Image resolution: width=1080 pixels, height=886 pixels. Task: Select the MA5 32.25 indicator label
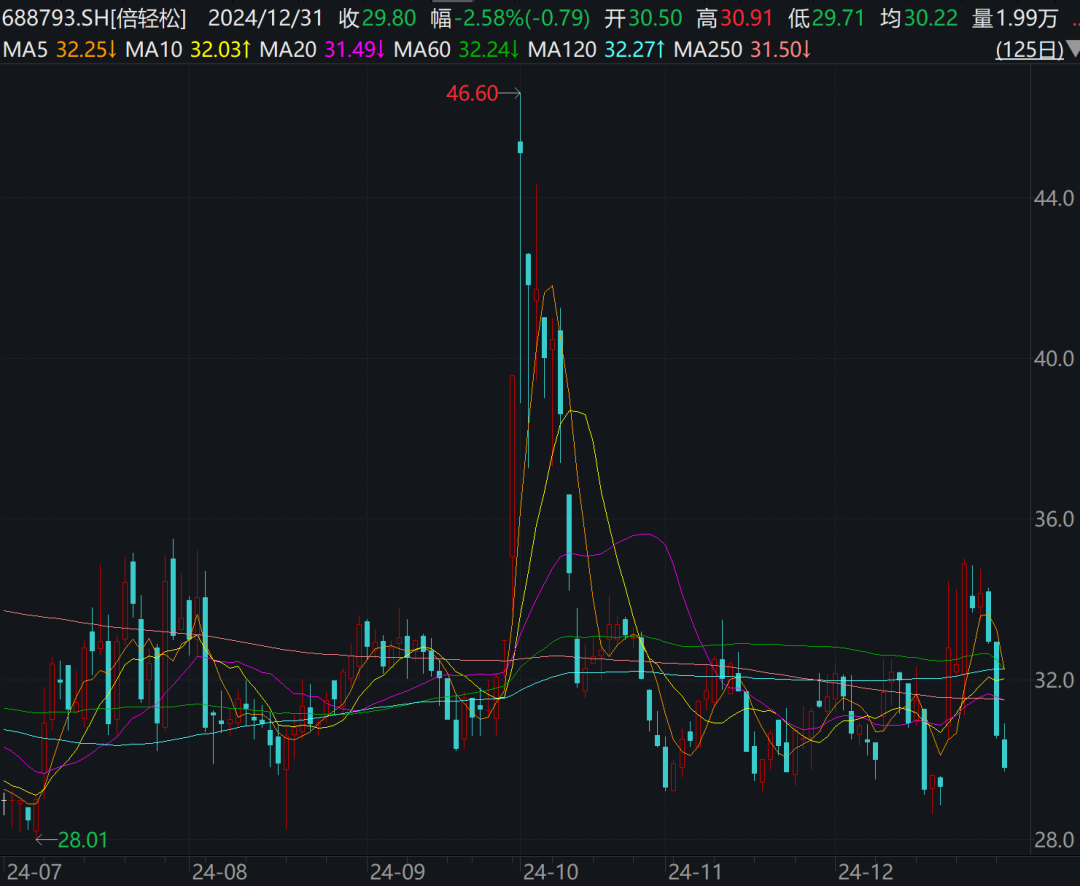60,50
